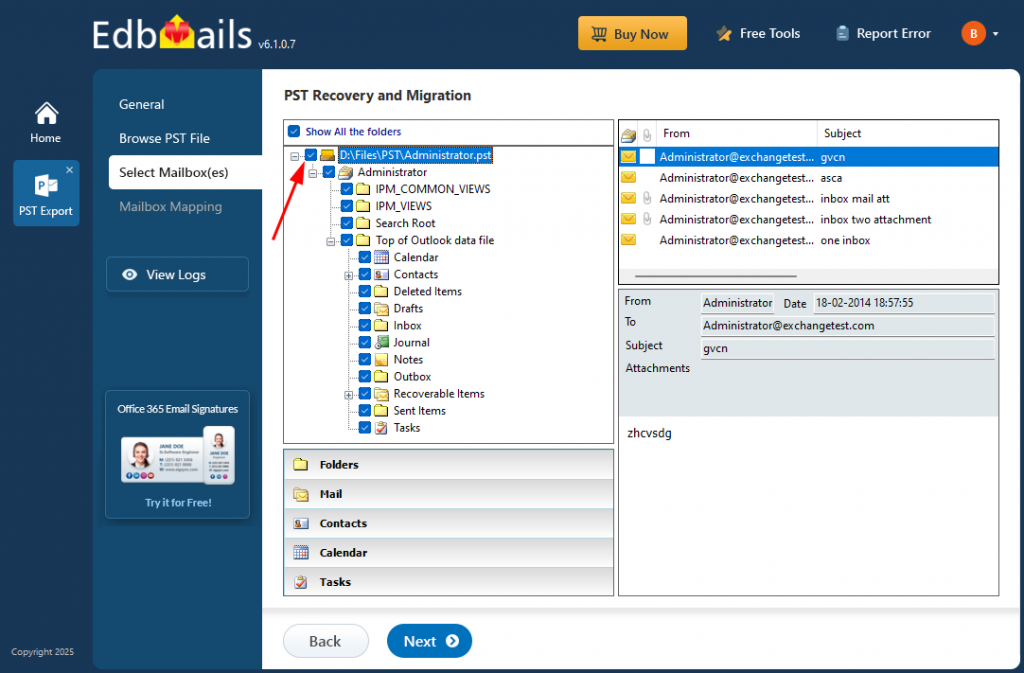The height and width of the screenshot is (673, 1024).
Task: Expand the Contacts folder node
Action: click(349, 275)
